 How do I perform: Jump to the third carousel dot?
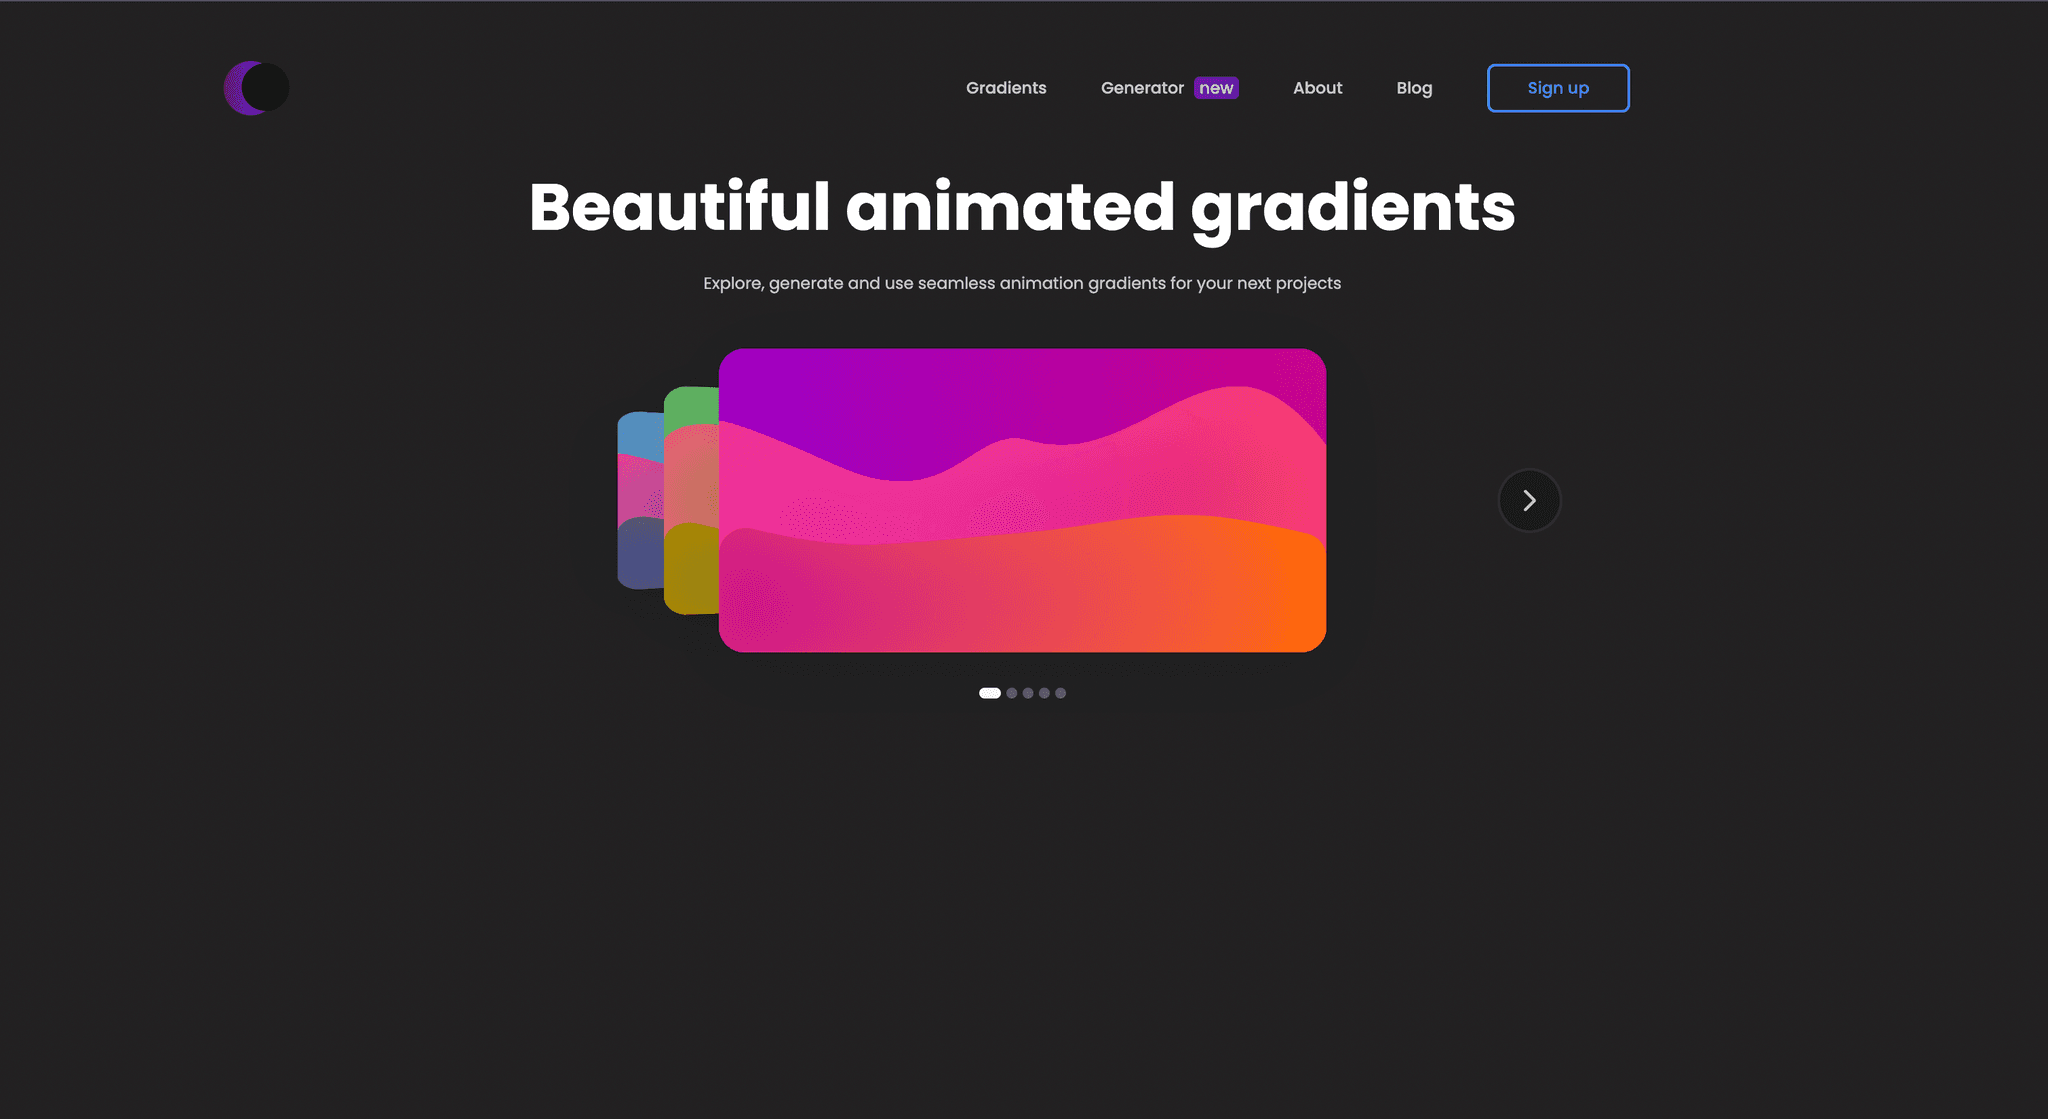(1028, 693)
